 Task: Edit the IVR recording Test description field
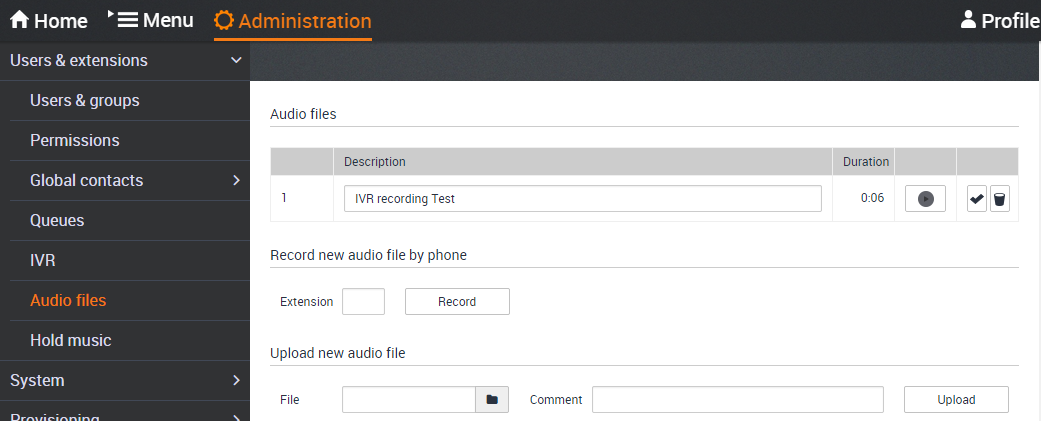pos(583,199)
